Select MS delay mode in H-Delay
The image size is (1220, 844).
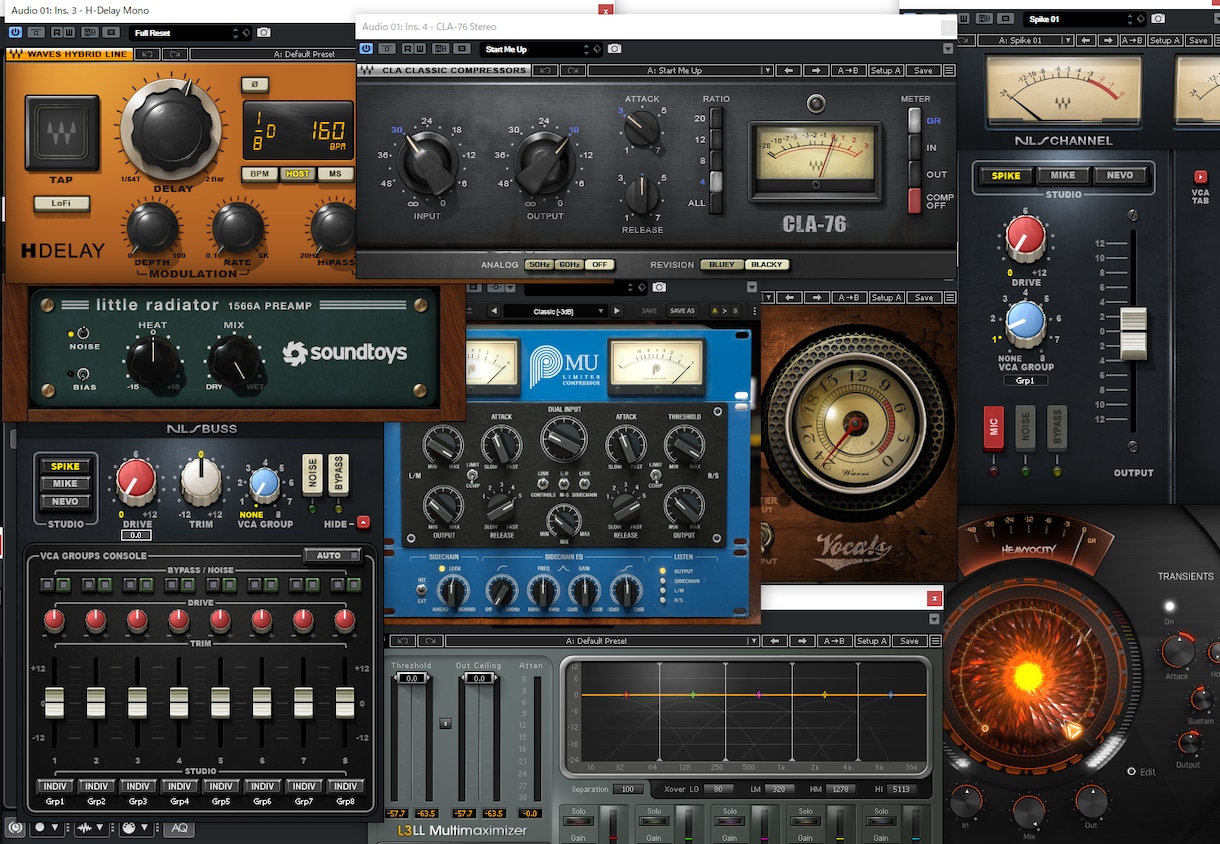point(335,174)
